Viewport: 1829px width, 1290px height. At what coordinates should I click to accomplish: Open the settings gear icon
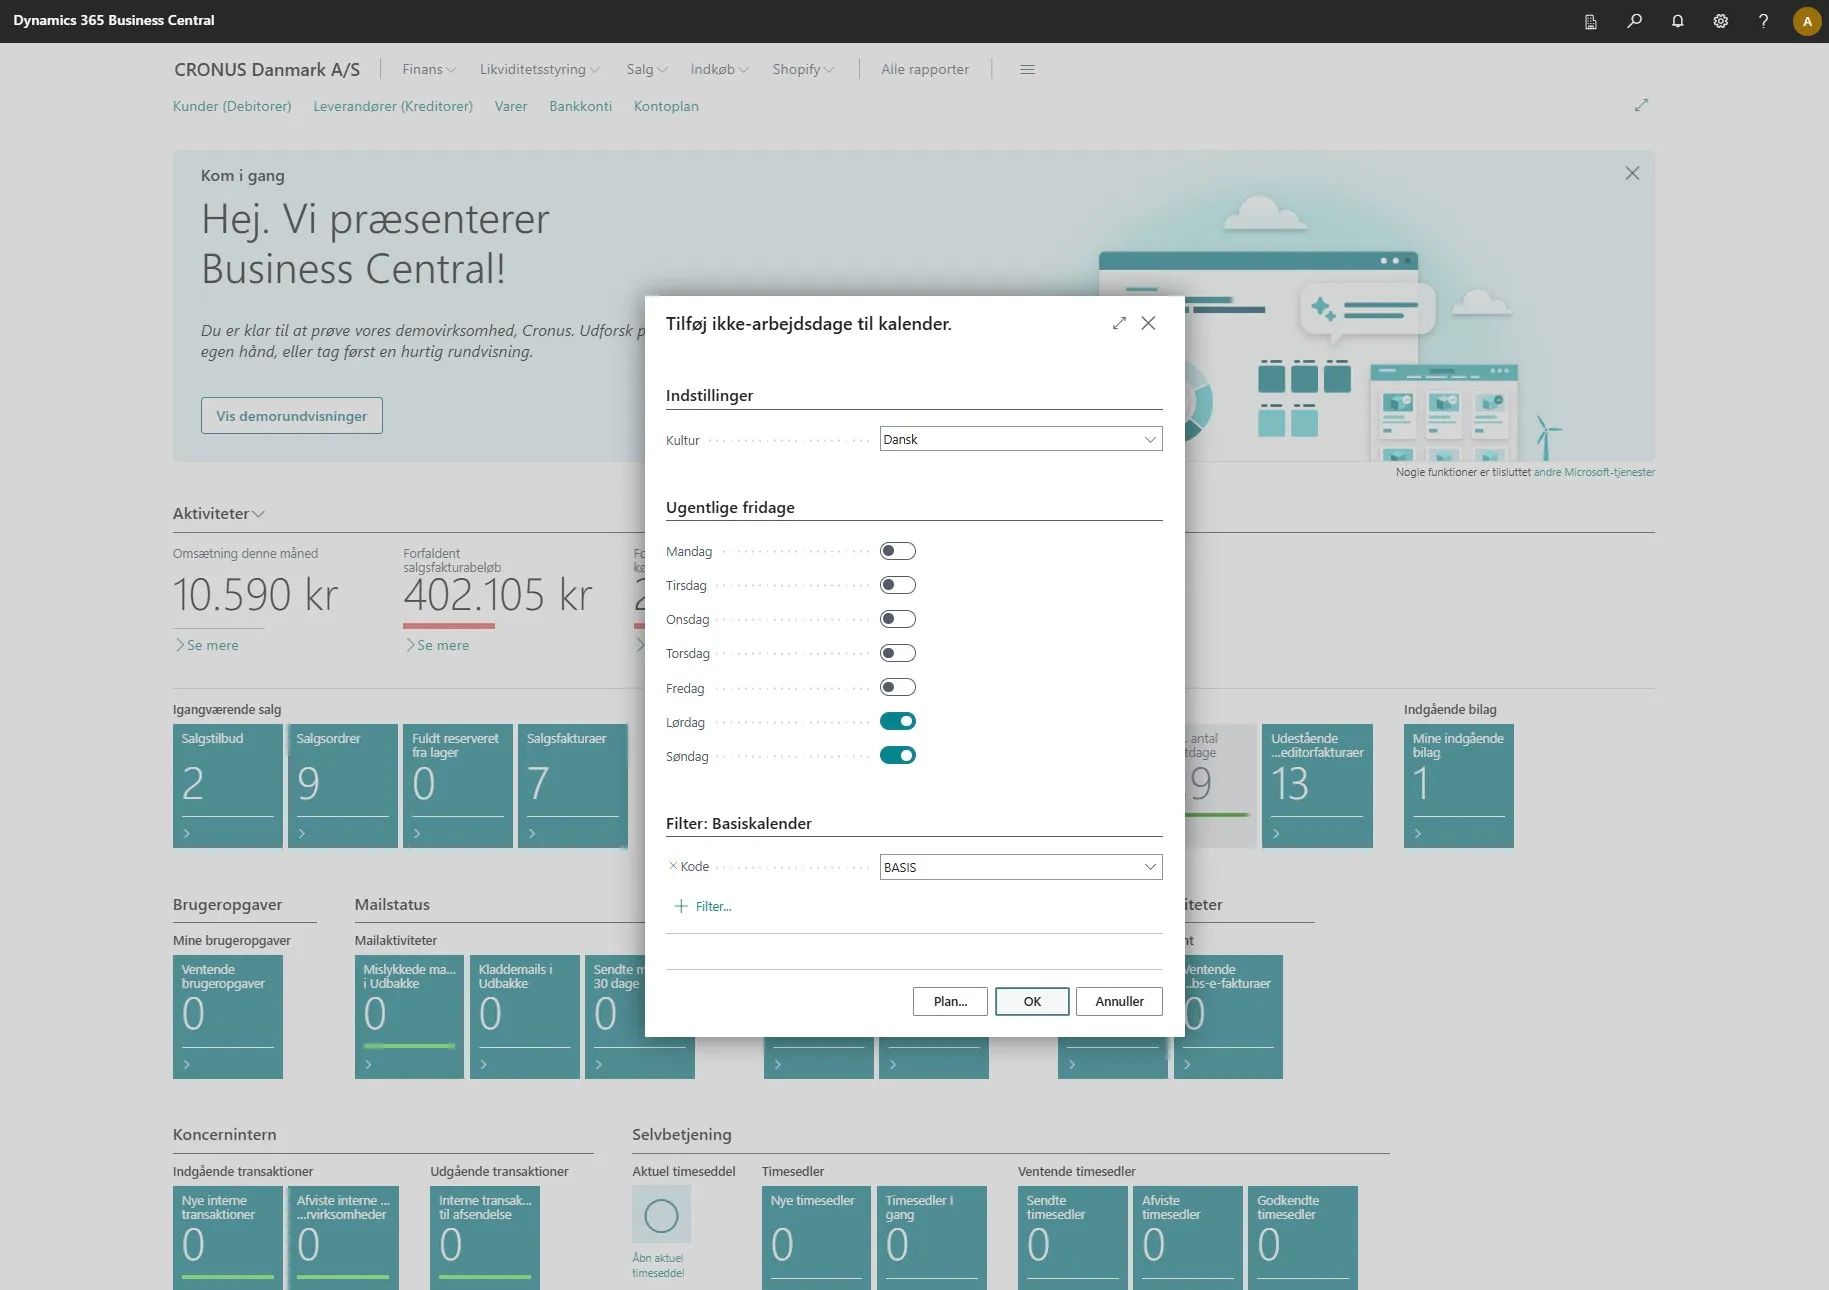[1720, 21]
